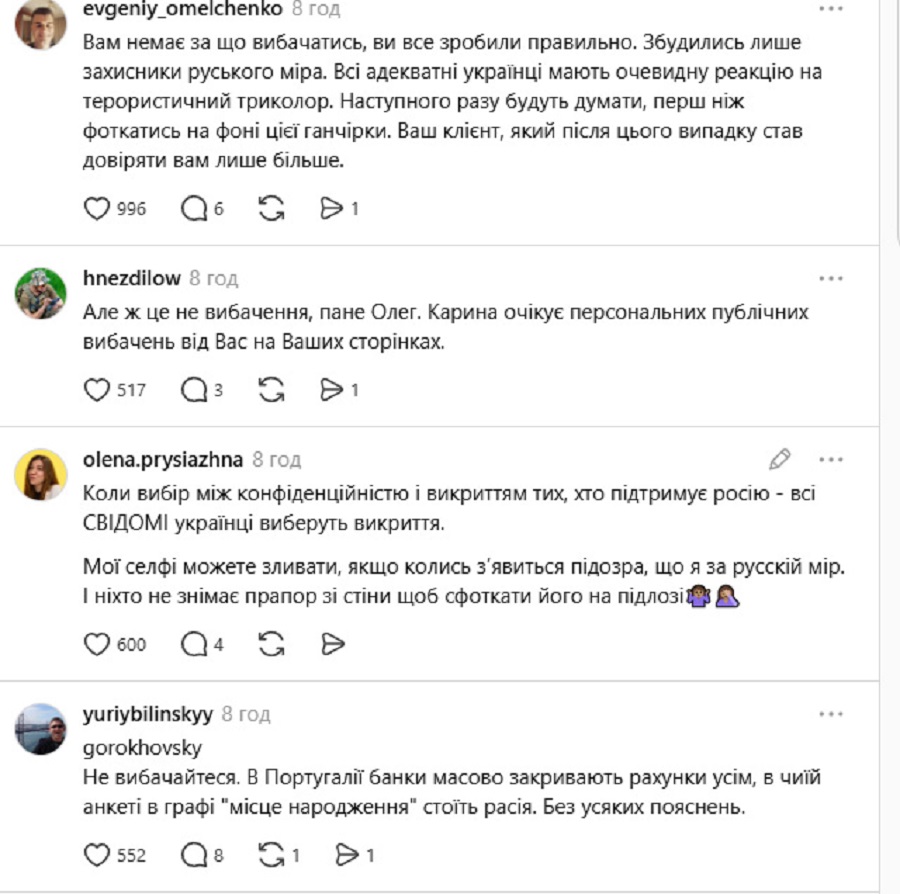The height and width of the screenshot is (894, 900).
Task: Toggle like on olena.prysiazhna's comment
Action: (x=97, y=644)
